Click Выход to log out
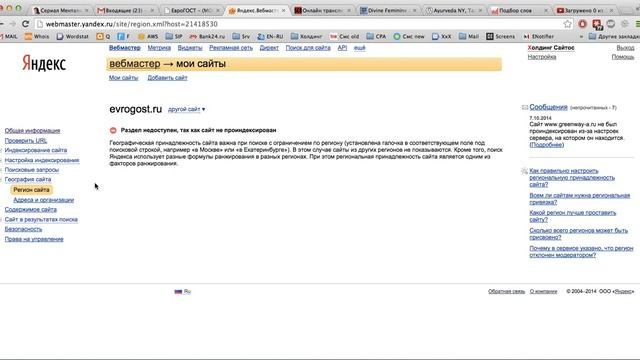Viewport: 640px width, 360px height. [x=625, y=48]
